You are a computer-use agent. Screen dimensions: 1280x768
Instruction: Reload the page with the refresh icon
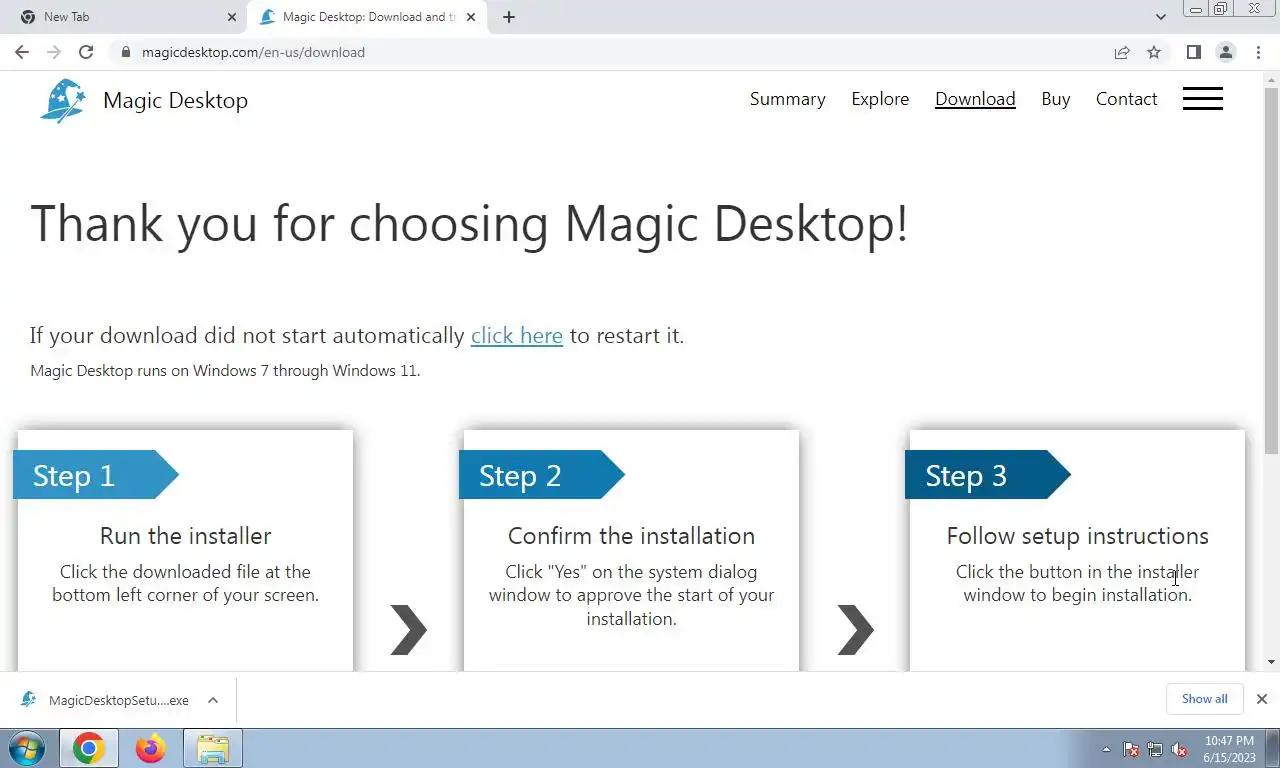click(86, 52)
